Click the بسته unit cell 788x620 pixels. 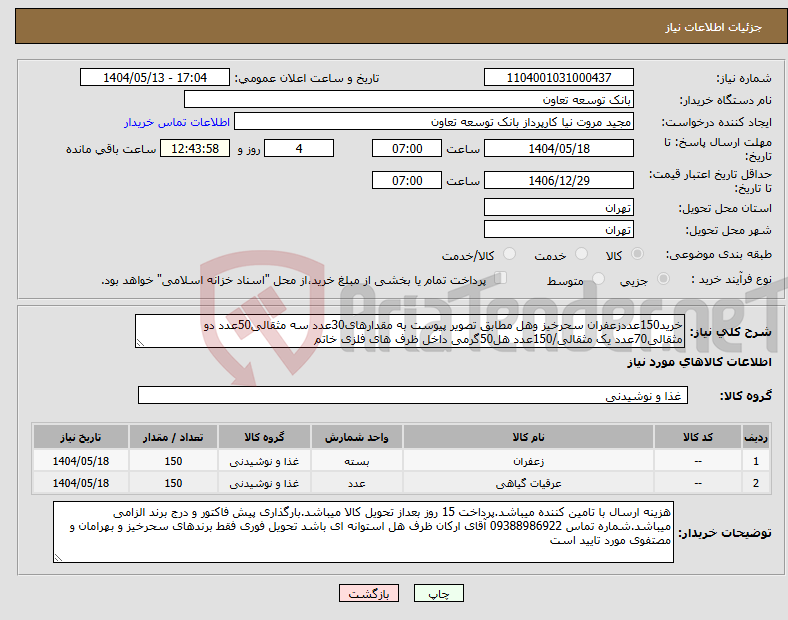(x=357, y=461)
